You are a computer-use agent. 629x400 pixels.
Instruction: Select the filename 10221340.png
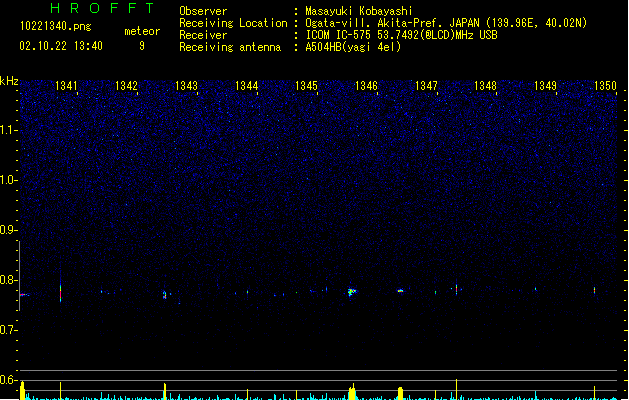[x=56, y=26]
